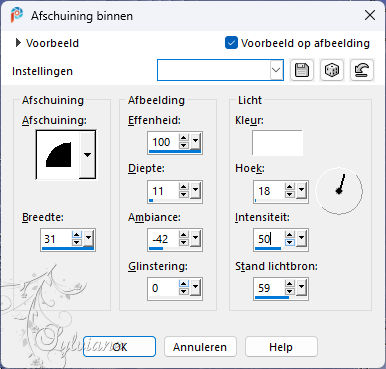Decrease Intensiteit value with down arrow
The width and height of the screenshot is (386, 369).
click(290, 243)
